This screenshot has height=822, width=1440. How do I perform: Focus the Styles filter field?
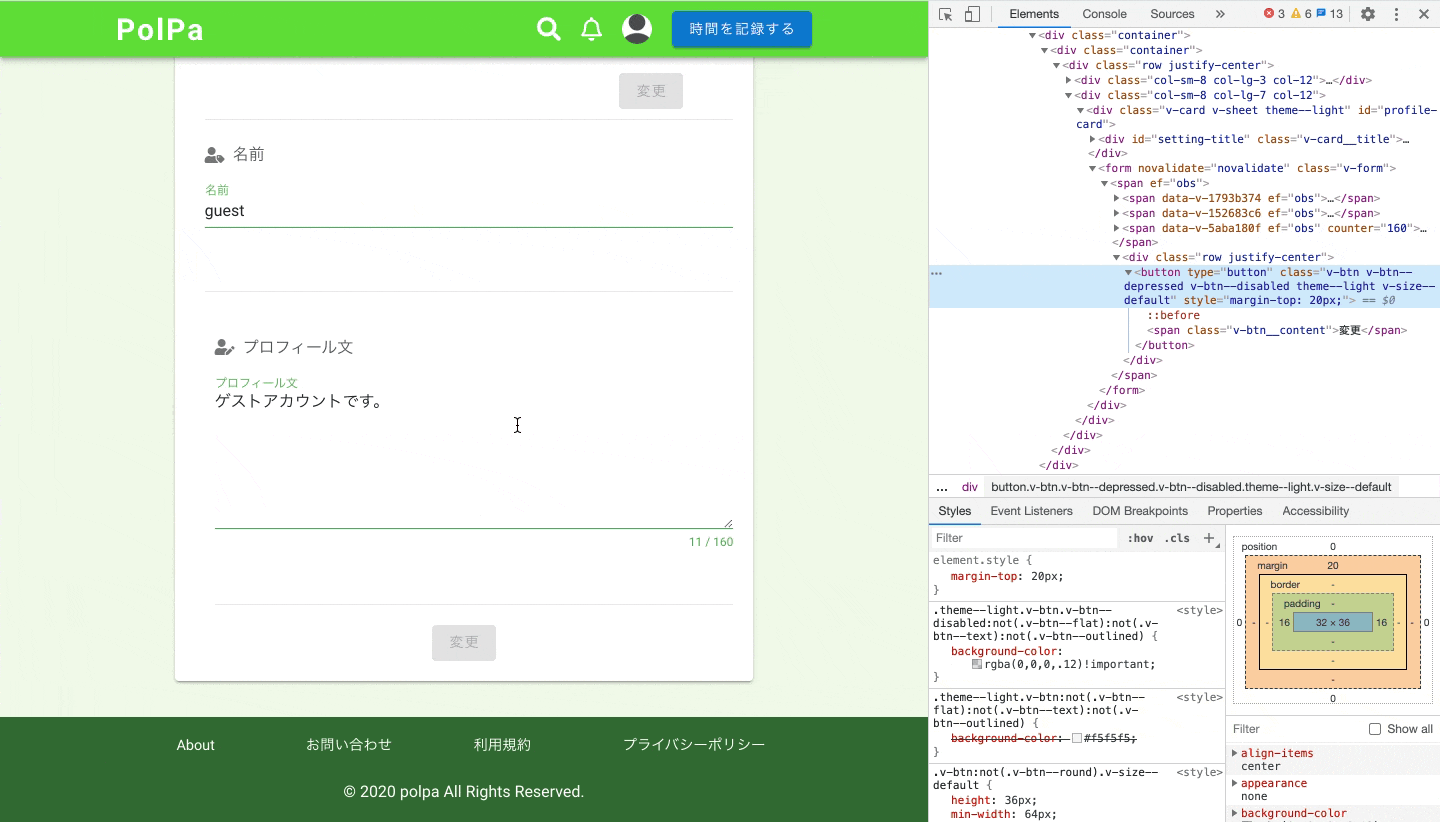coord(1024,538)
